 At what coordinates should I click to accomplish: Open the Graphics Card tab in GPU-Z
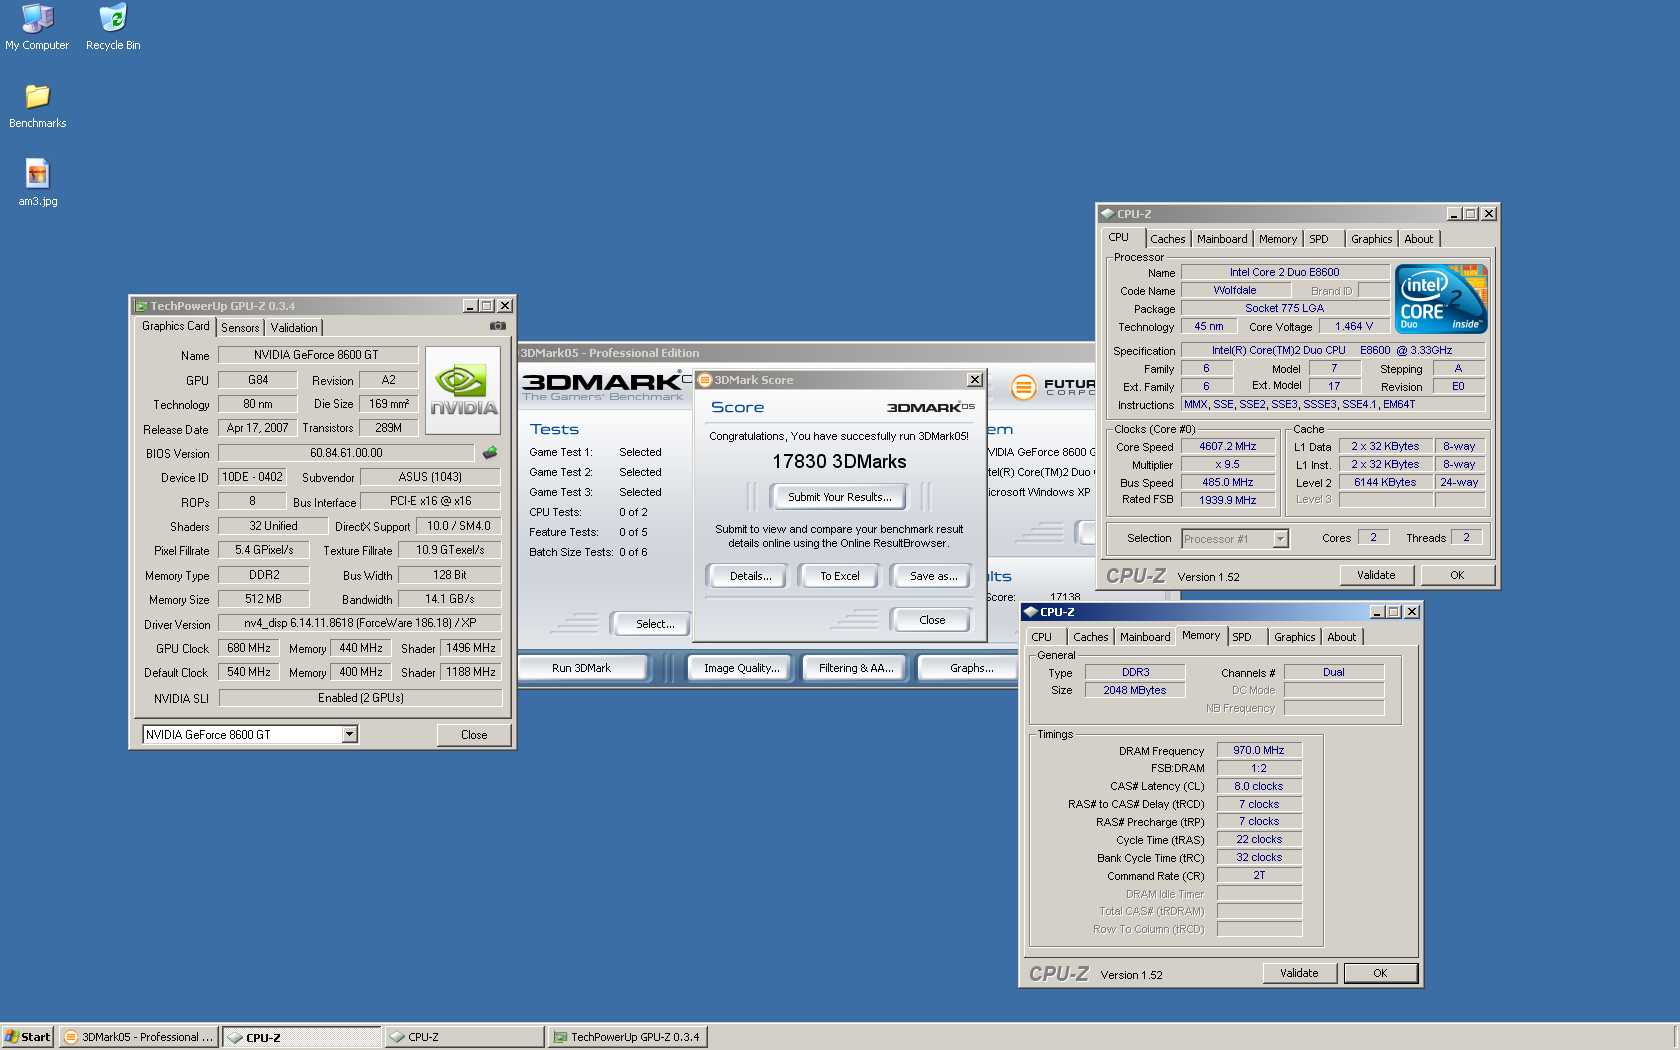pyautogui.click(x=176, y=326)
